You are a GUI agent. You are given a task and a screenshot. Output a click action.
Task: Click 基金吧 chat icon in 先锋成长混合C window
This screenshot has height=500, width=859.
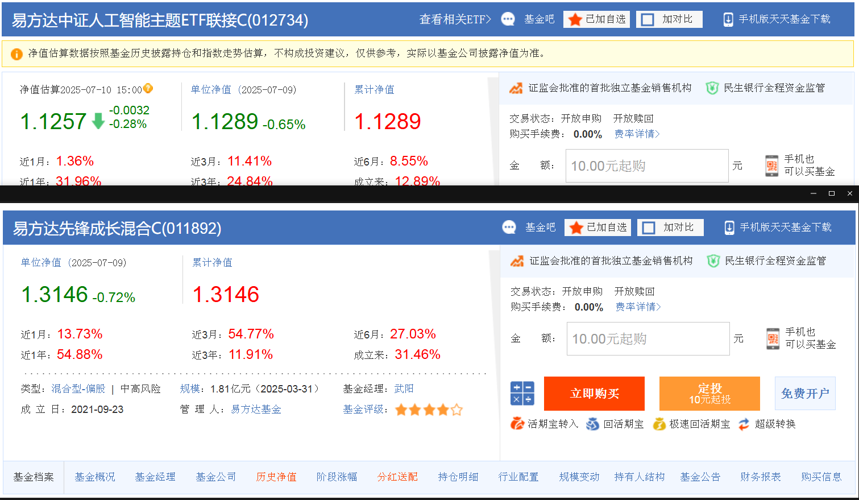[509, 227]
